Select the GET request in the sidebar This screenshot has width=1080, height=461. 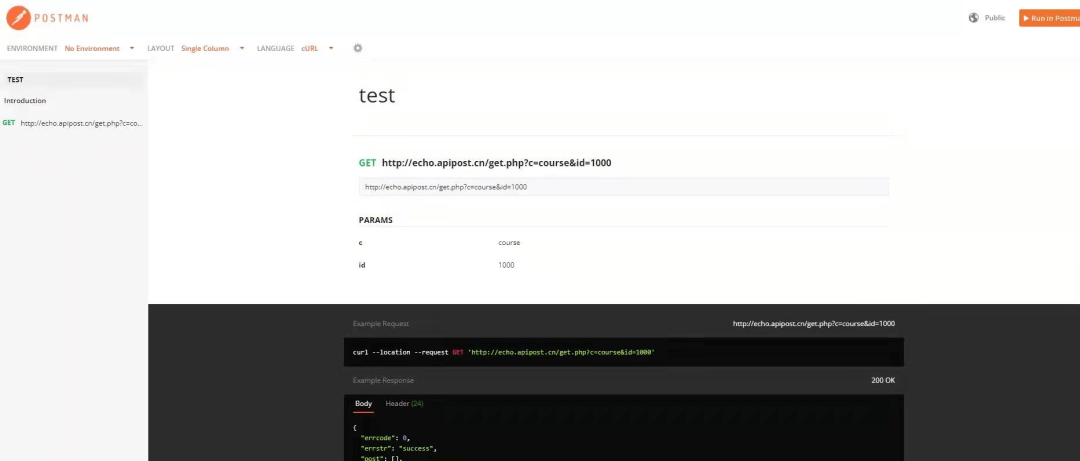point(75,123)
